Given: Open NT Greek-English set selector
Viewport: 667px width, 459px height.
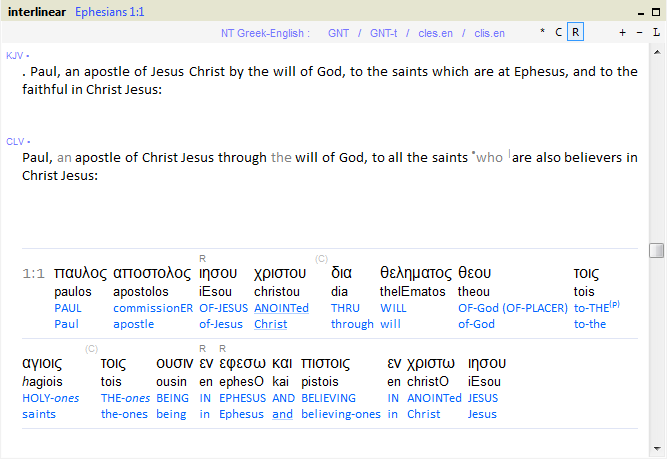Looking at the screenshot, I should [265, 33].
